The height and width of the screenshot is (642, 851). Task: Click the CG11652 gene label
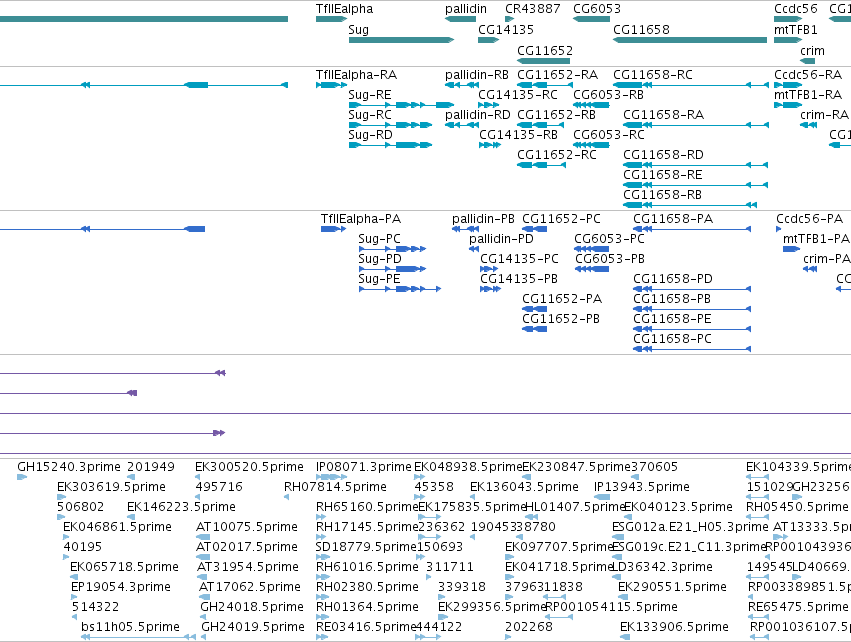[x=545, y=50]
